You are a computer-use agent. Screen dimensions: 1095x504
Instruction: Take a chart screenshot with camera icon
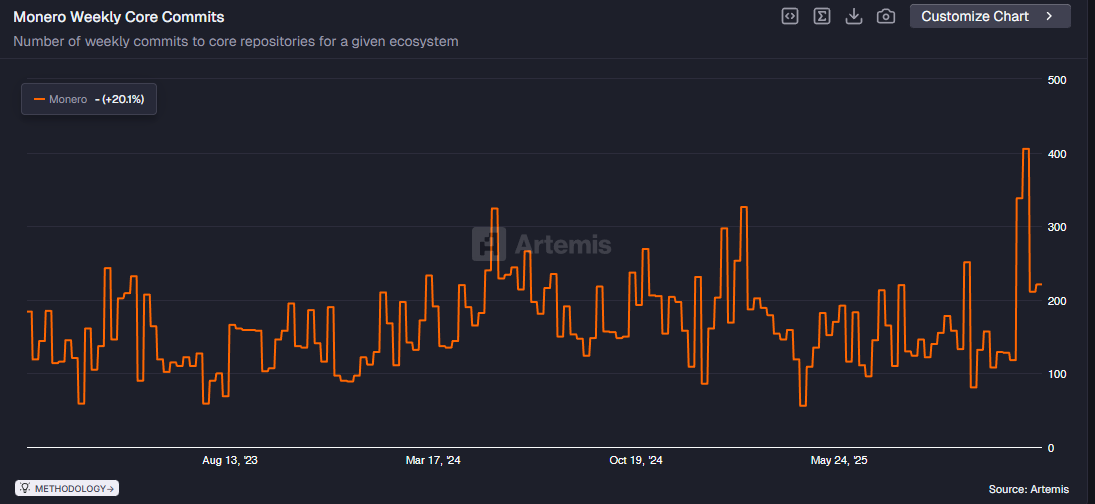click(885, 16)
